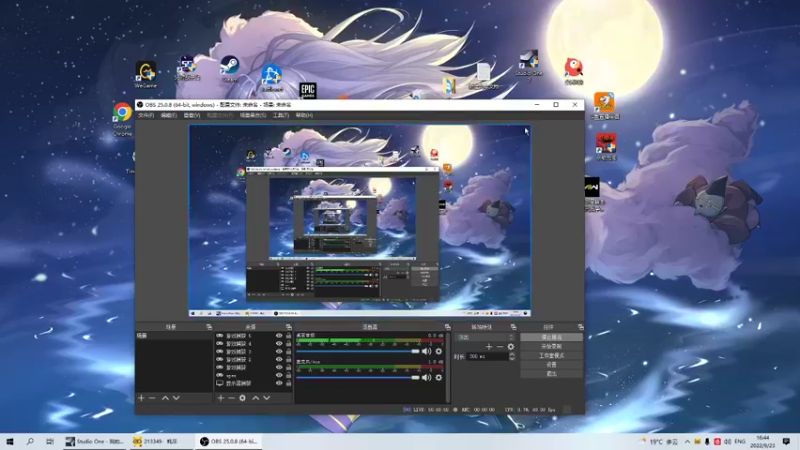Open the scene transition type dropdown
Image resolution: width=800 pixels, height=450 pixels.
485,337
